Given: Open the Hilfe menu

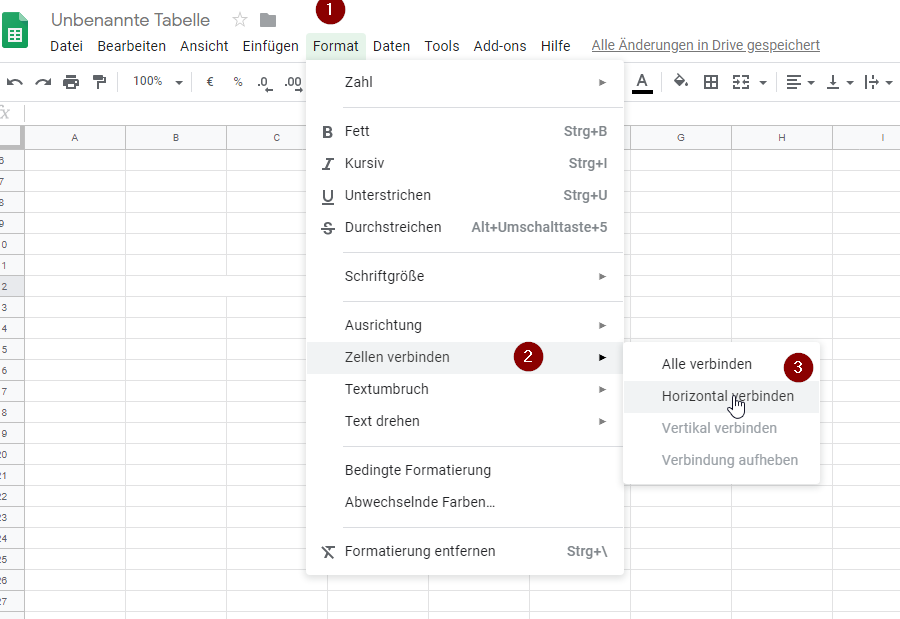Looking at the screenshot, I should point(556,46).
